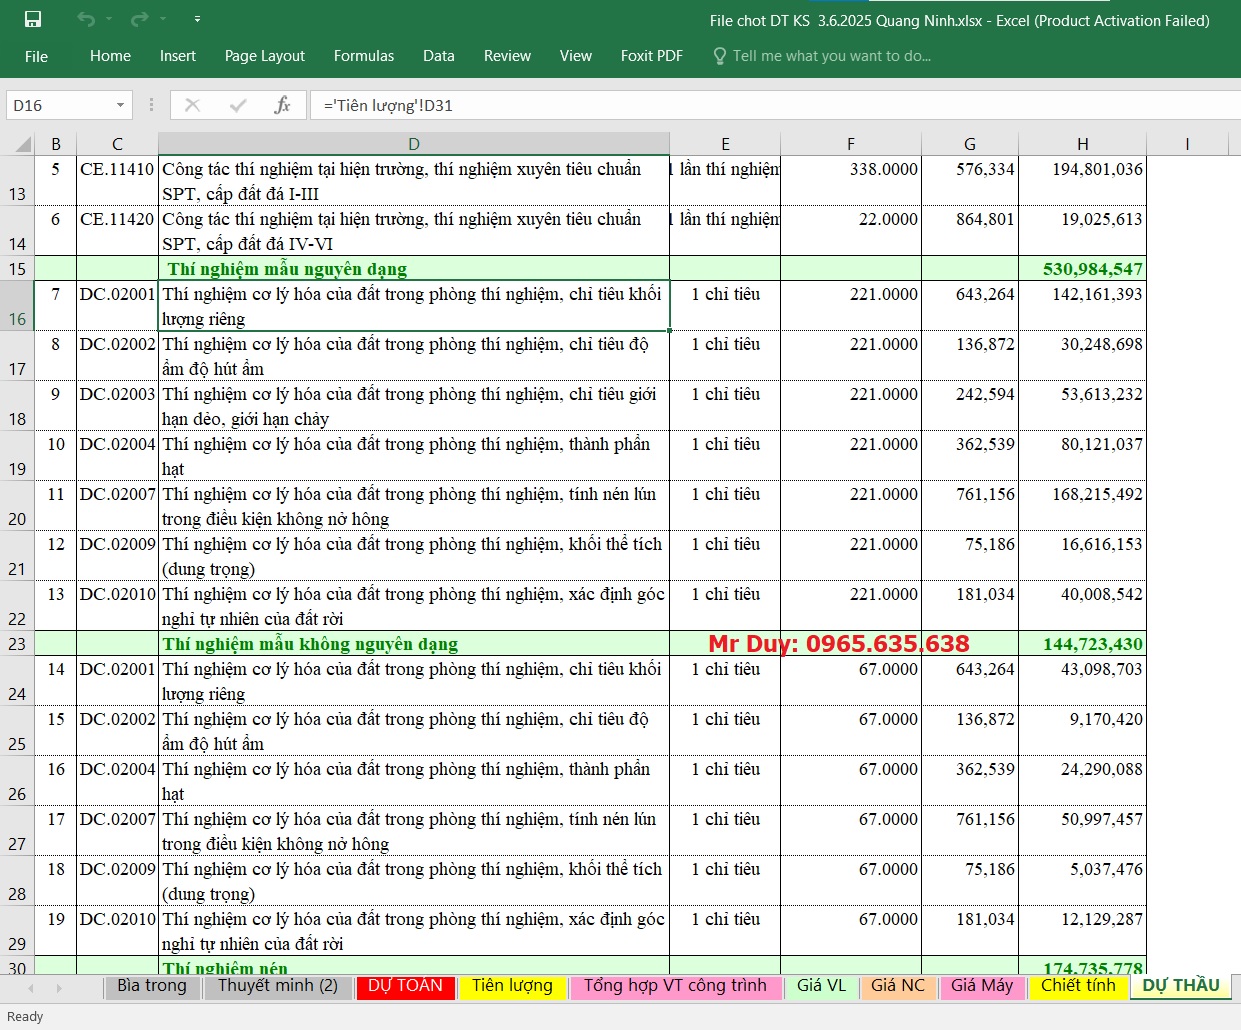Screen dimensions: 1241x1031
Task: Click the Save icon
Action: 33,18
